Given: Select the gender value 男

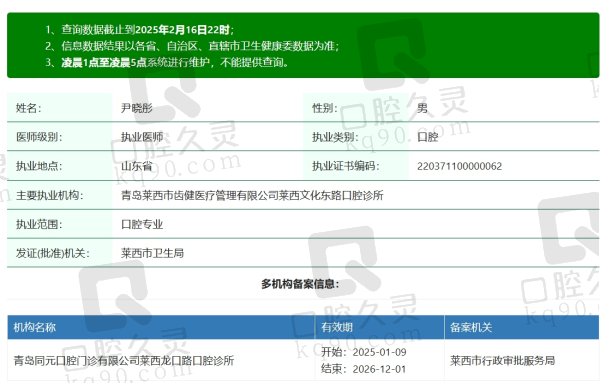Looking at the screenshot, I should tap(422, 108).
